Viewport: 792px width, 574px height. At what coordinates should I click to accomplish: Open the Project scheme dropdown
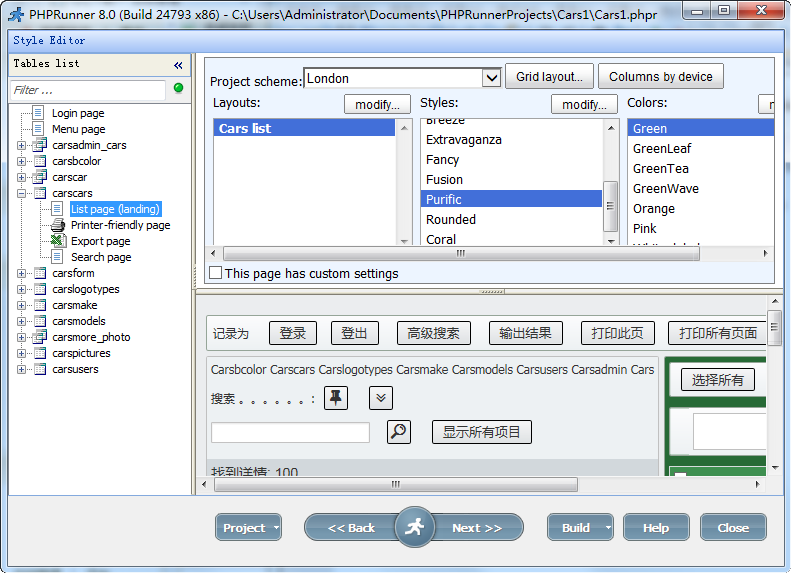491,78
